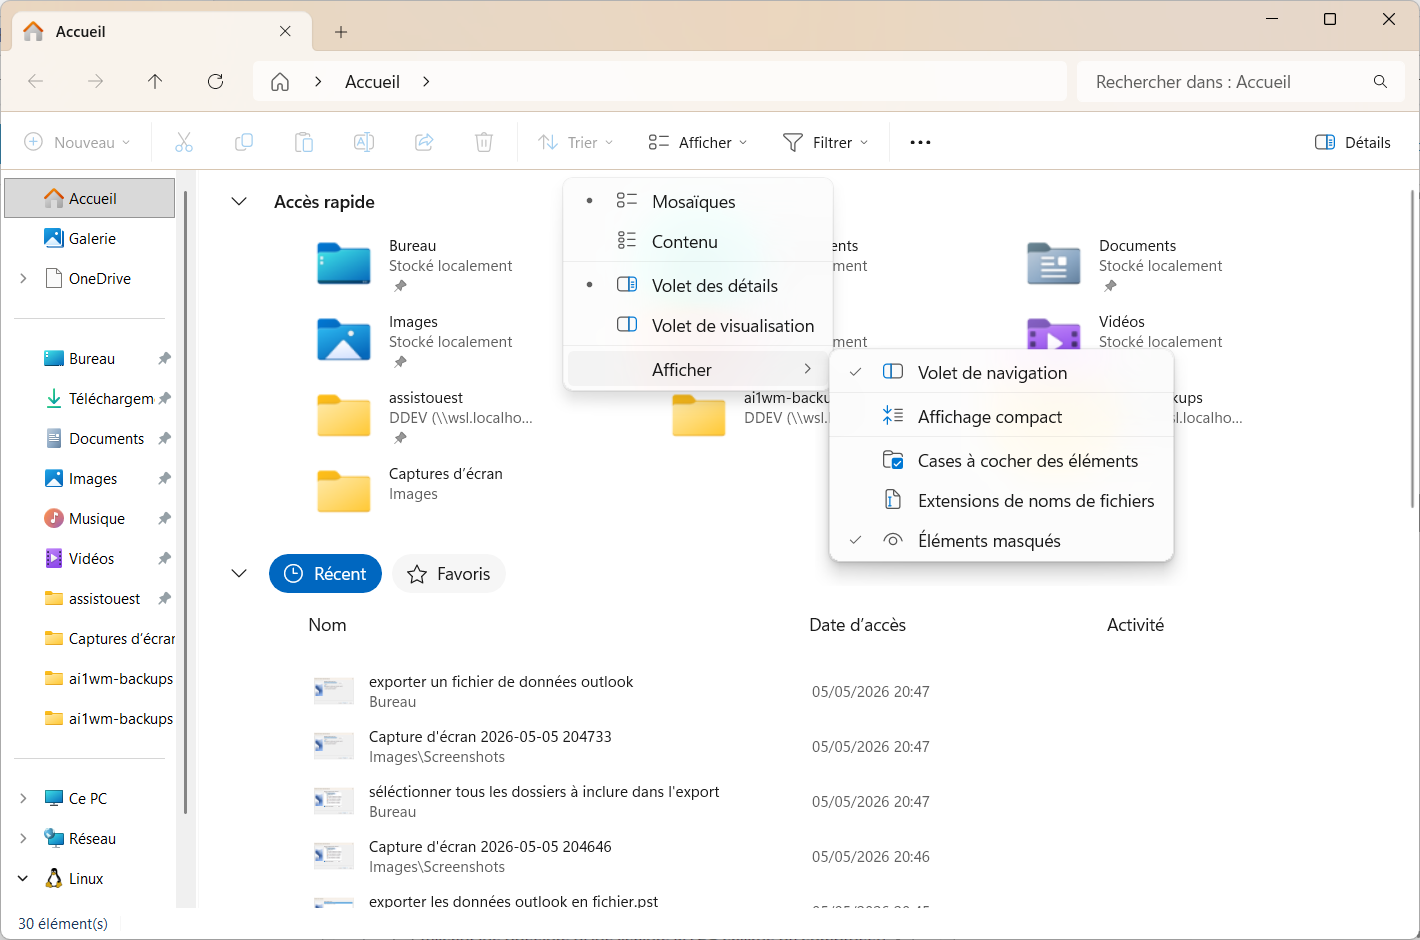Open 'séléctionner tous les dossiers' recent file

544,791
